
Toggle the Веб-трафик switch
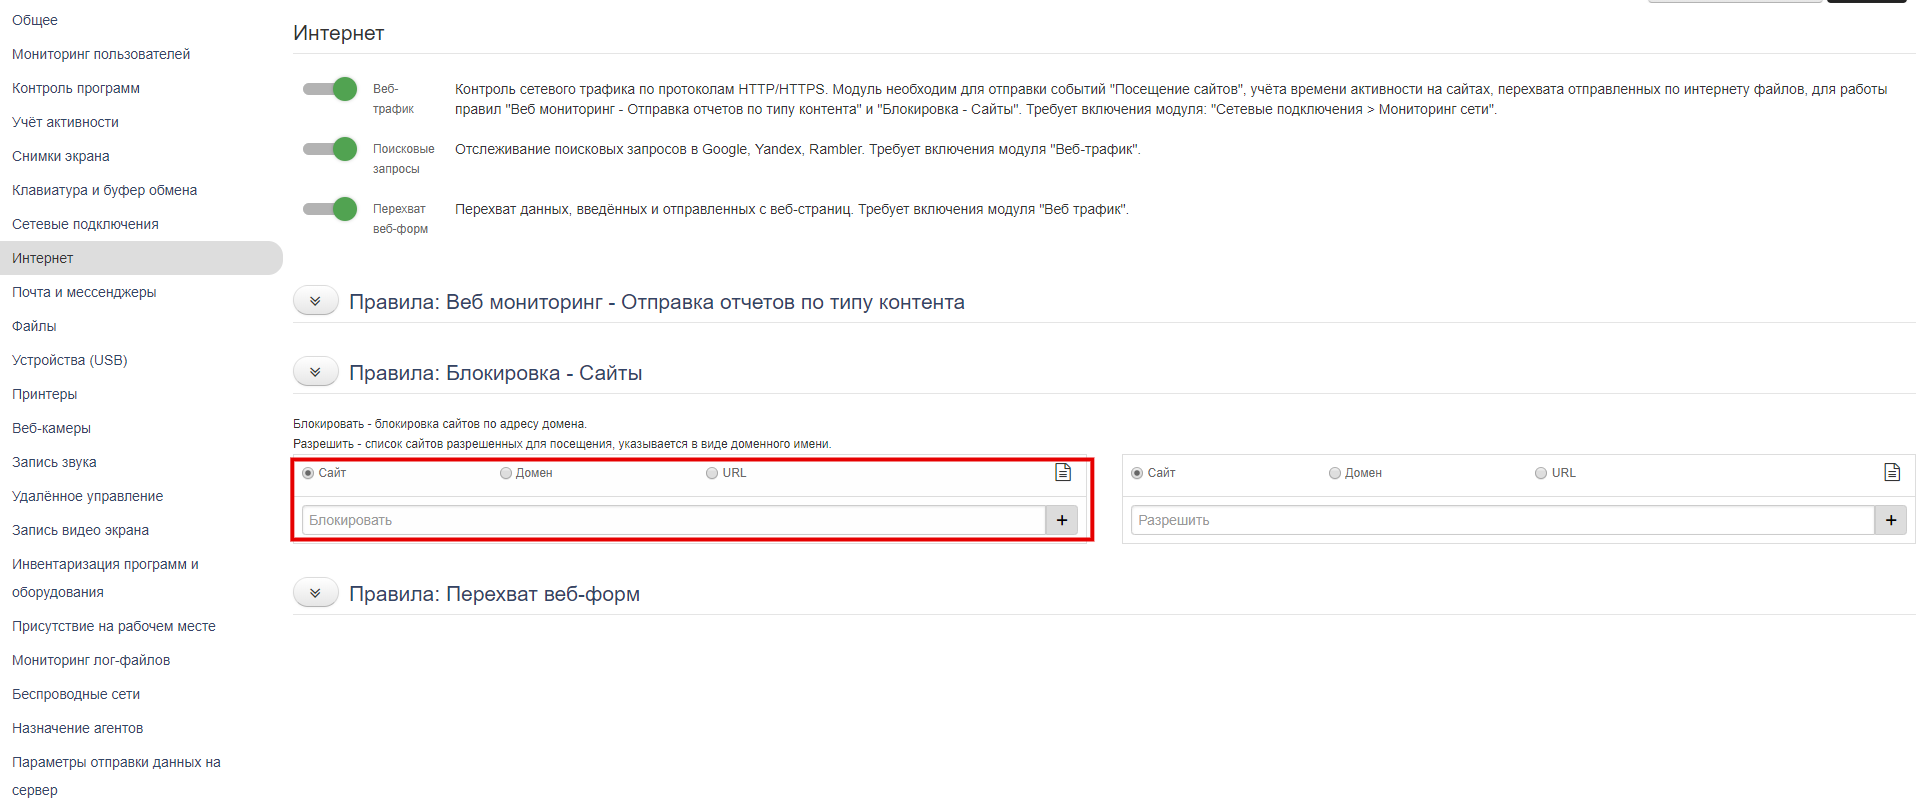coord(331,89)
